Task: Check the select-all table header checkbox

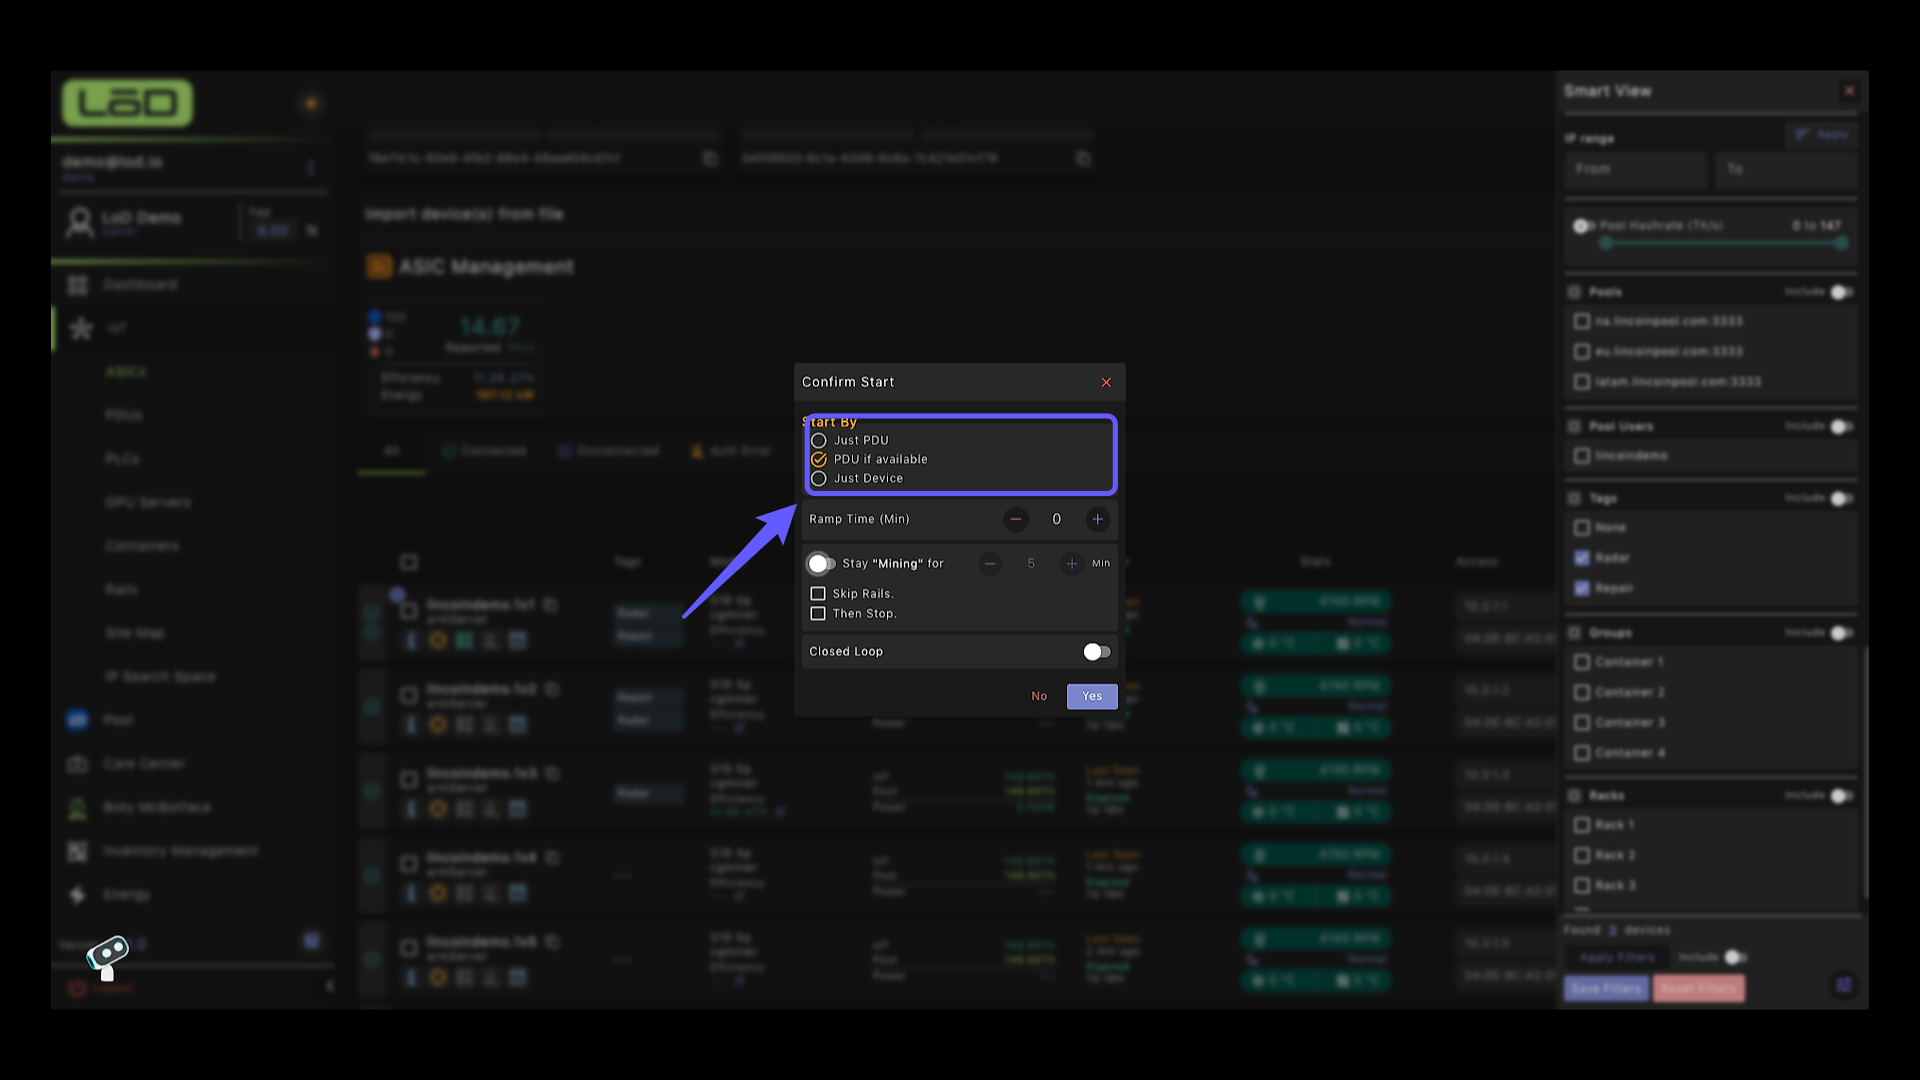Action: [408, 562]
